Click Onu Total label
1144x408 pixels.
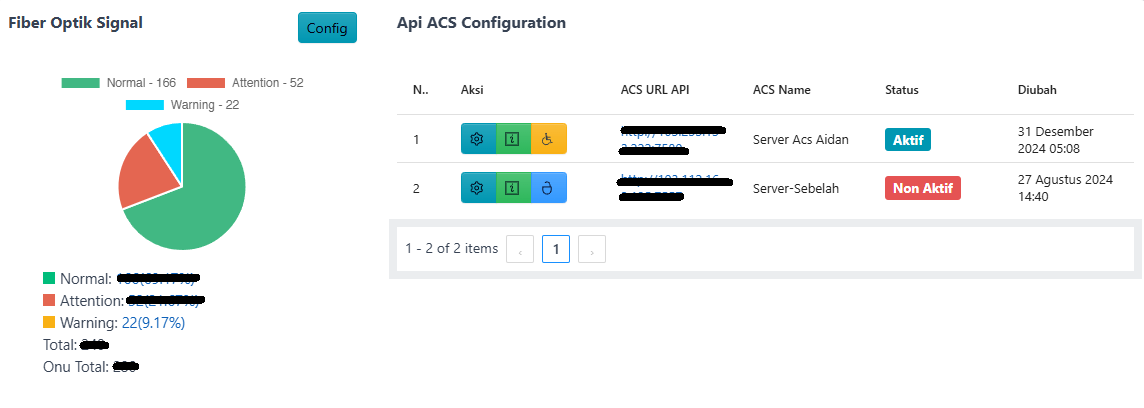click(x=76, y=366)
